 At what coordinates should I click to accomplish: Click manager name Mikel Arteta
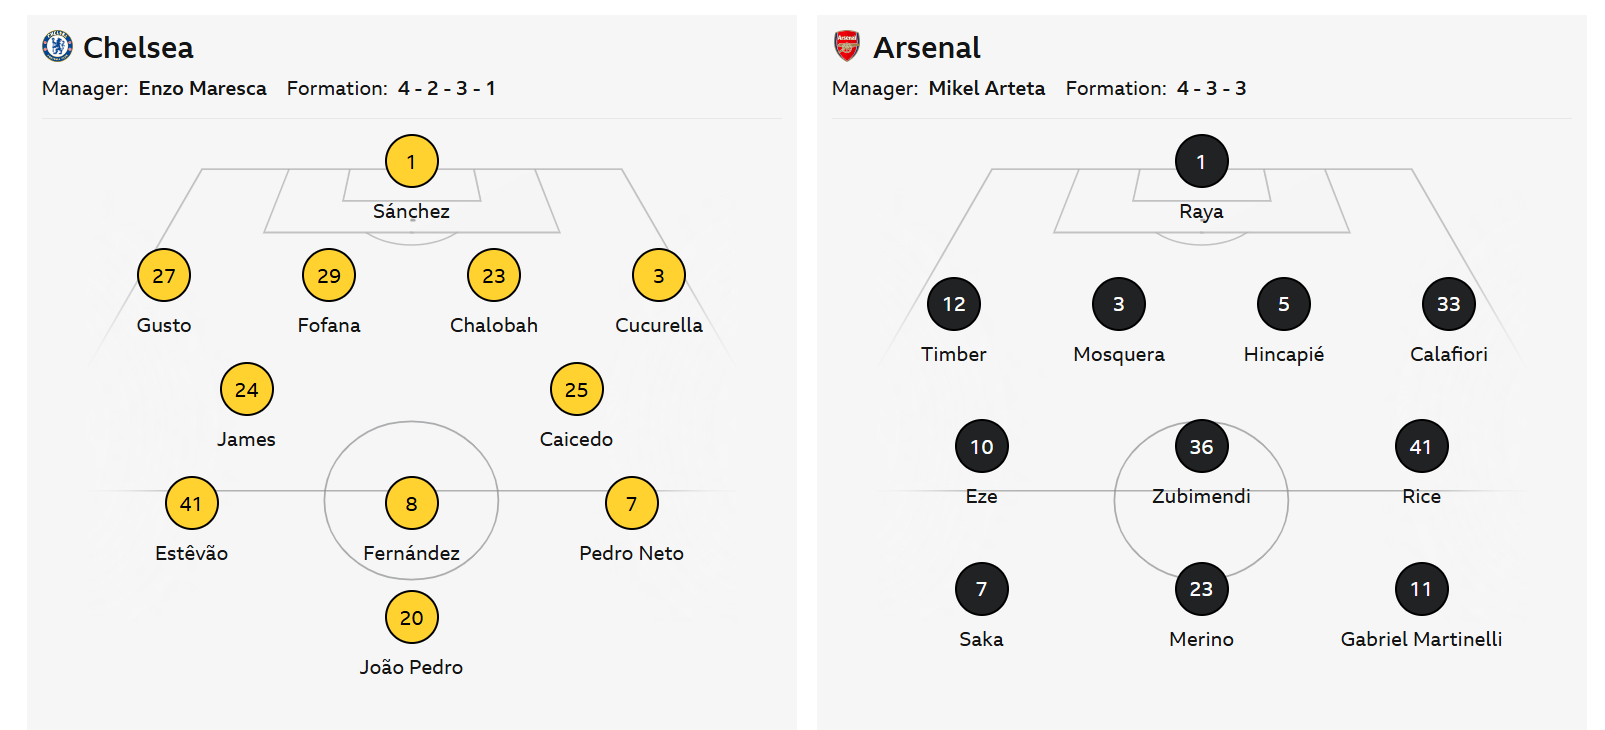(x=986, y=88)
